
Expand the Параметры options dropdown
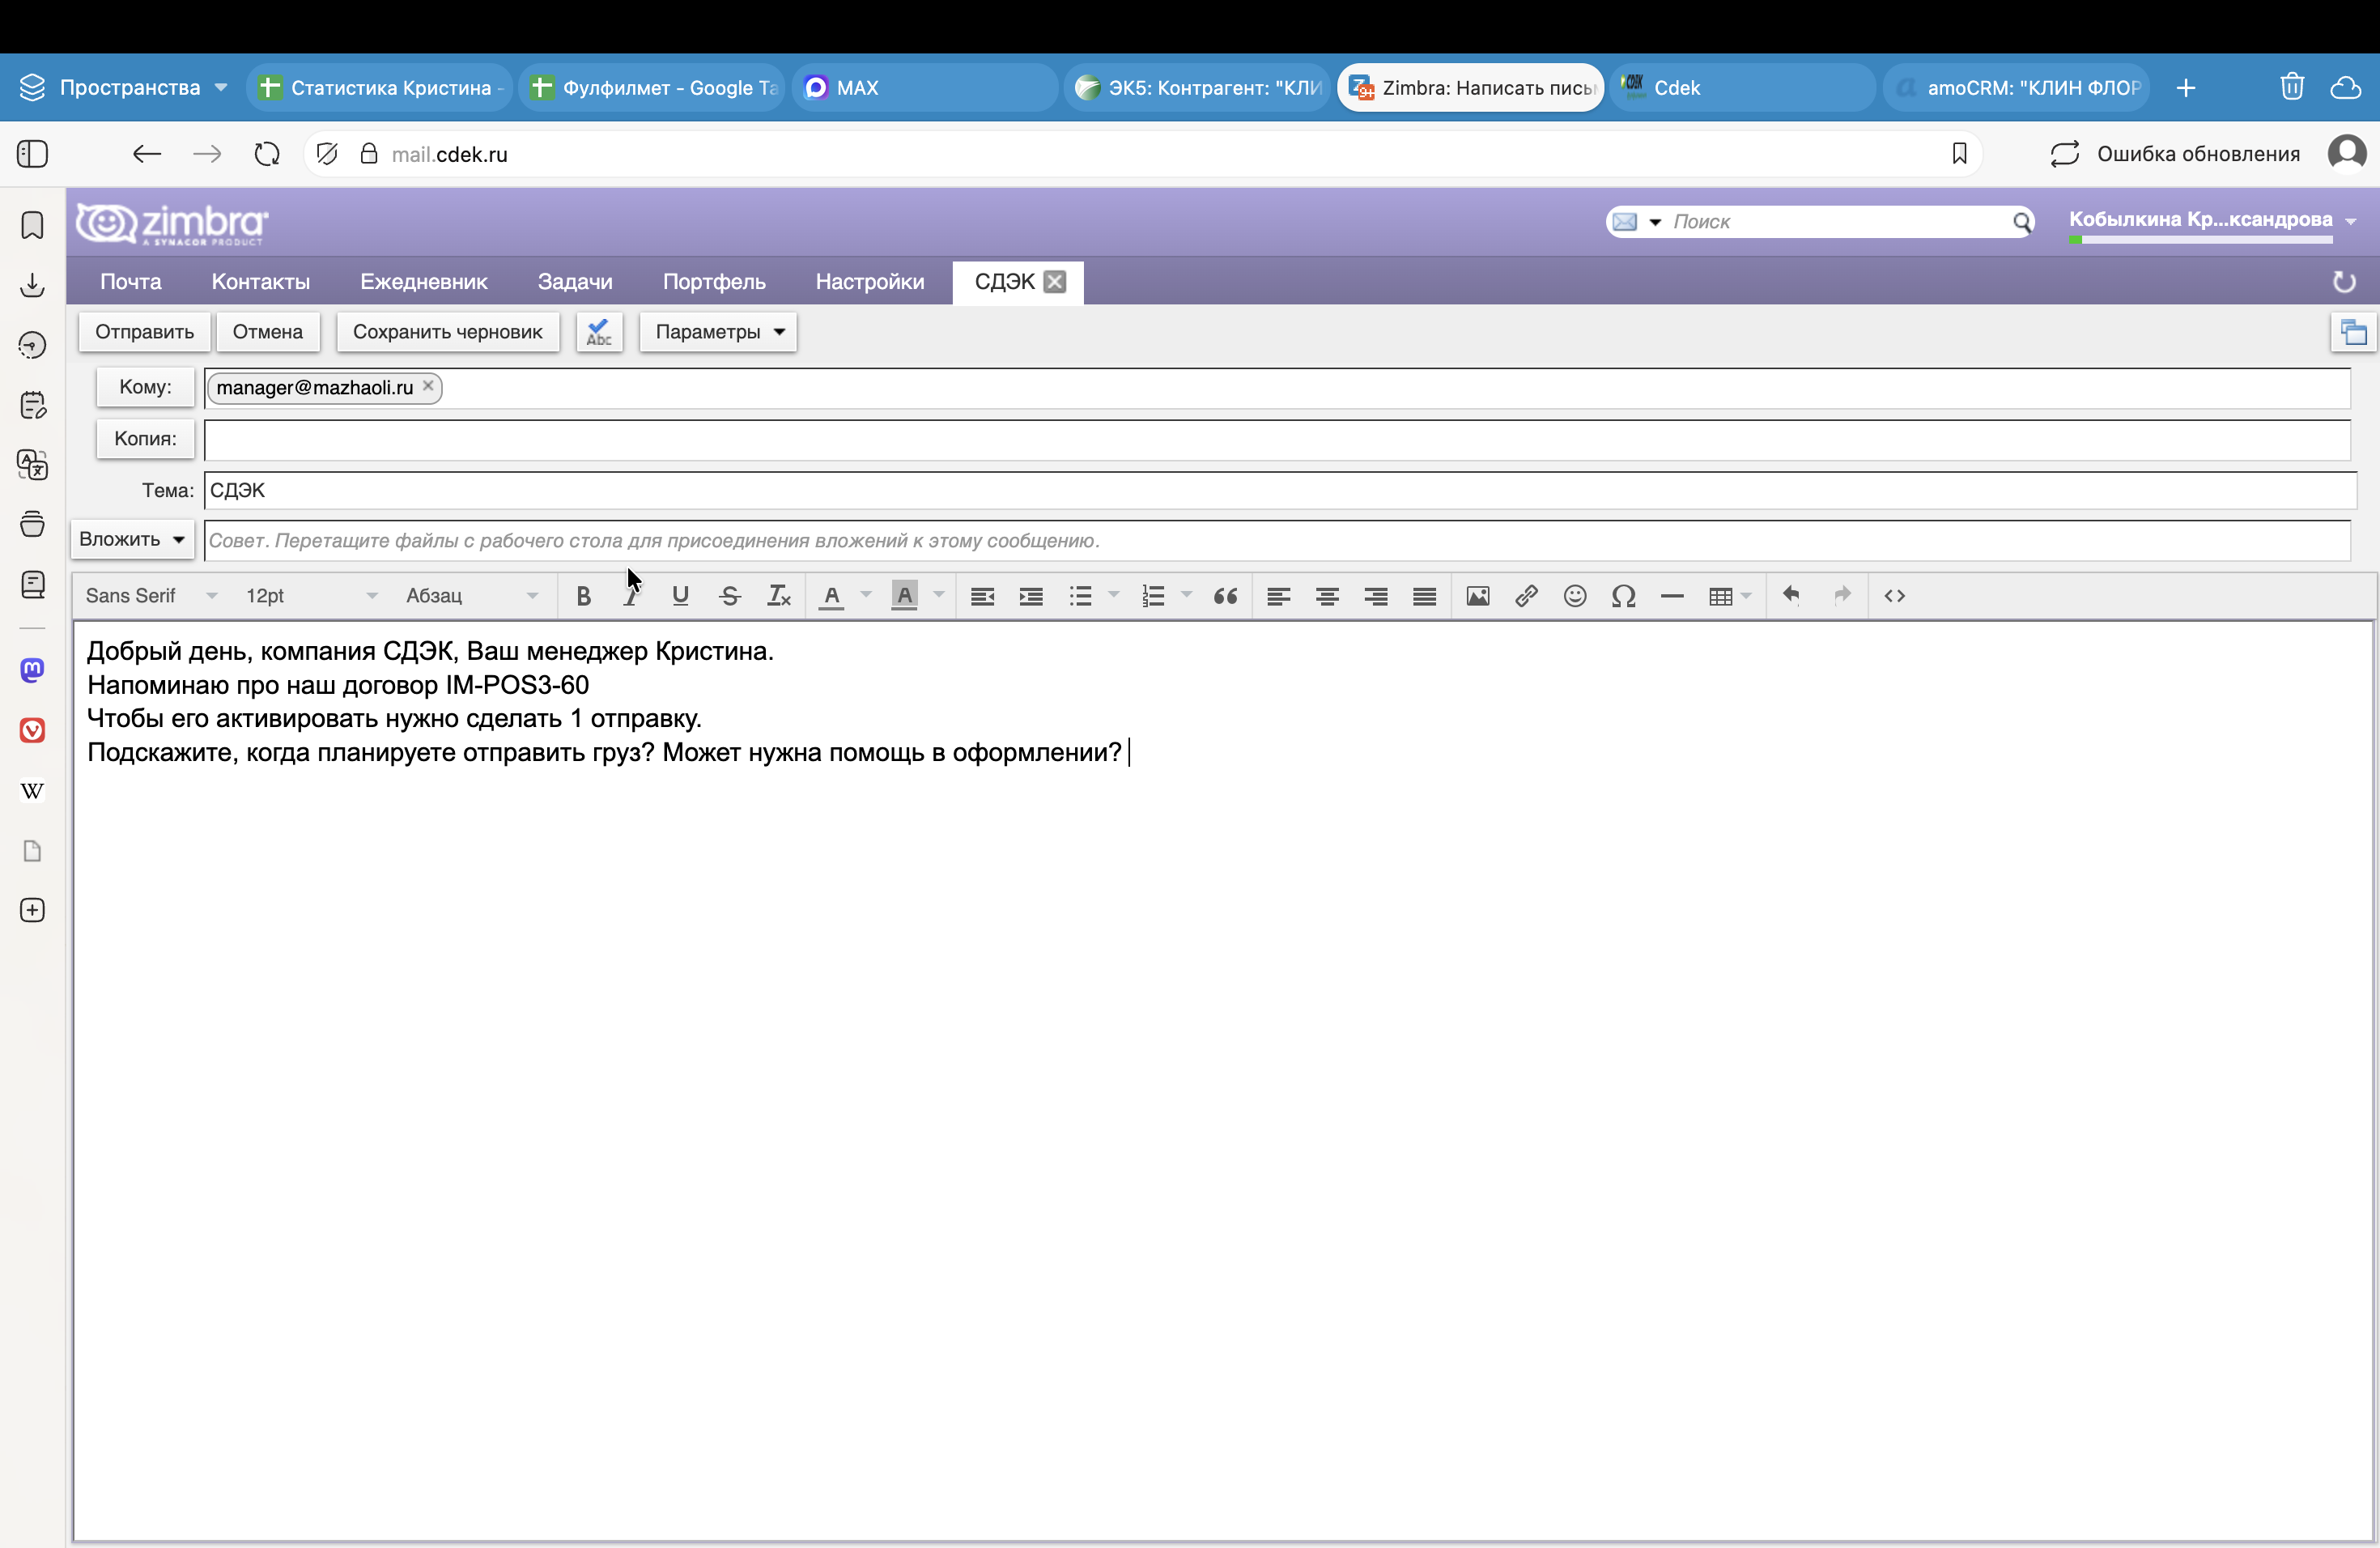[718, 332]
